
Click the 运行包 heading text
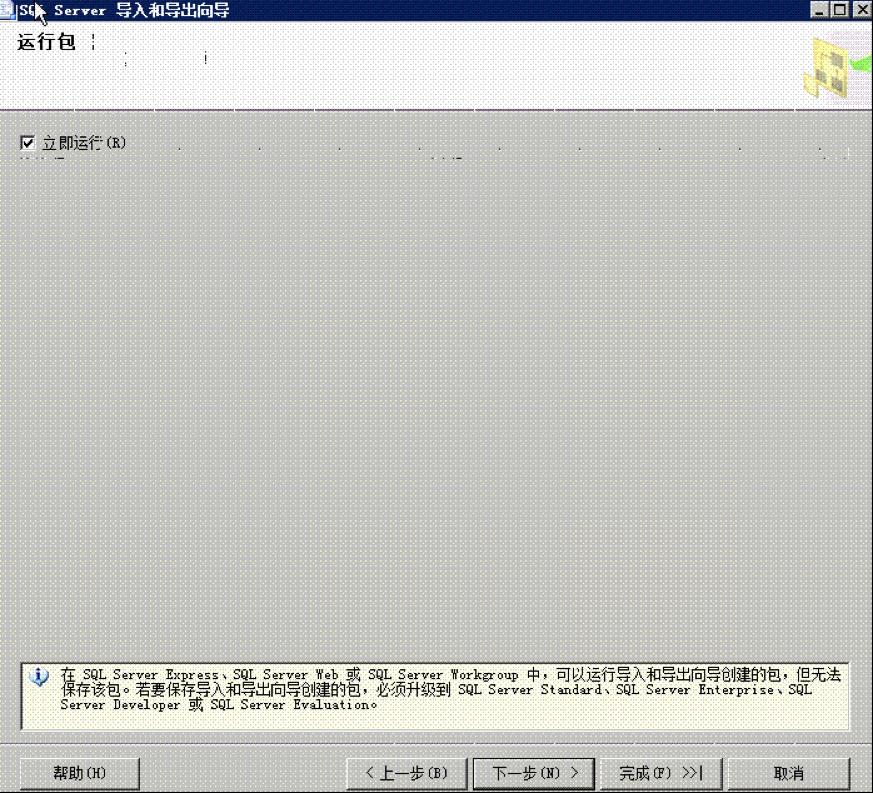coord(46,42)
